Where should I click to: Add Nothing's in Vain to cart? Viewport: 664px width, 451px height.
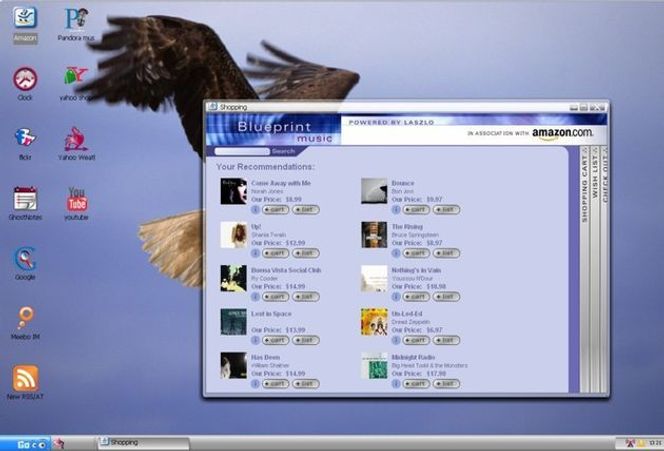click(x=416, y=297)
